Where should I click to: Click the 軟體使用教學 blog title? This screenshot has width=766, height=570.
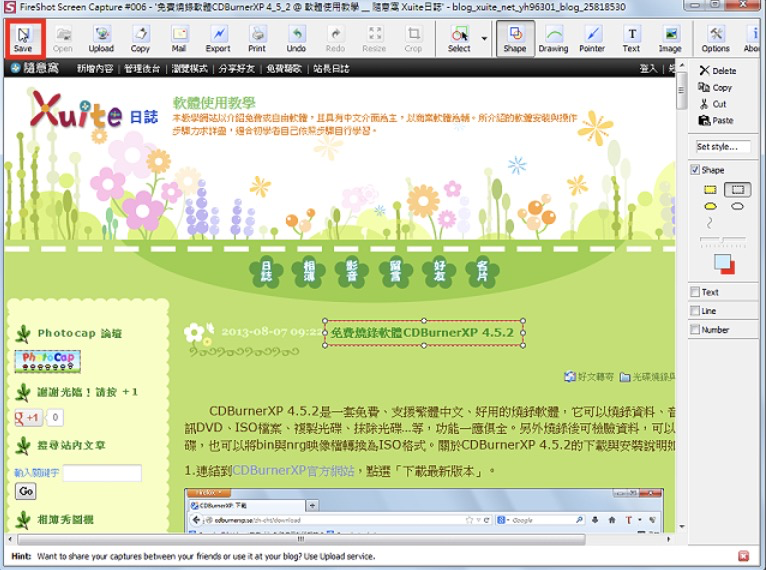pyautogui.click(x=214, y=103)
